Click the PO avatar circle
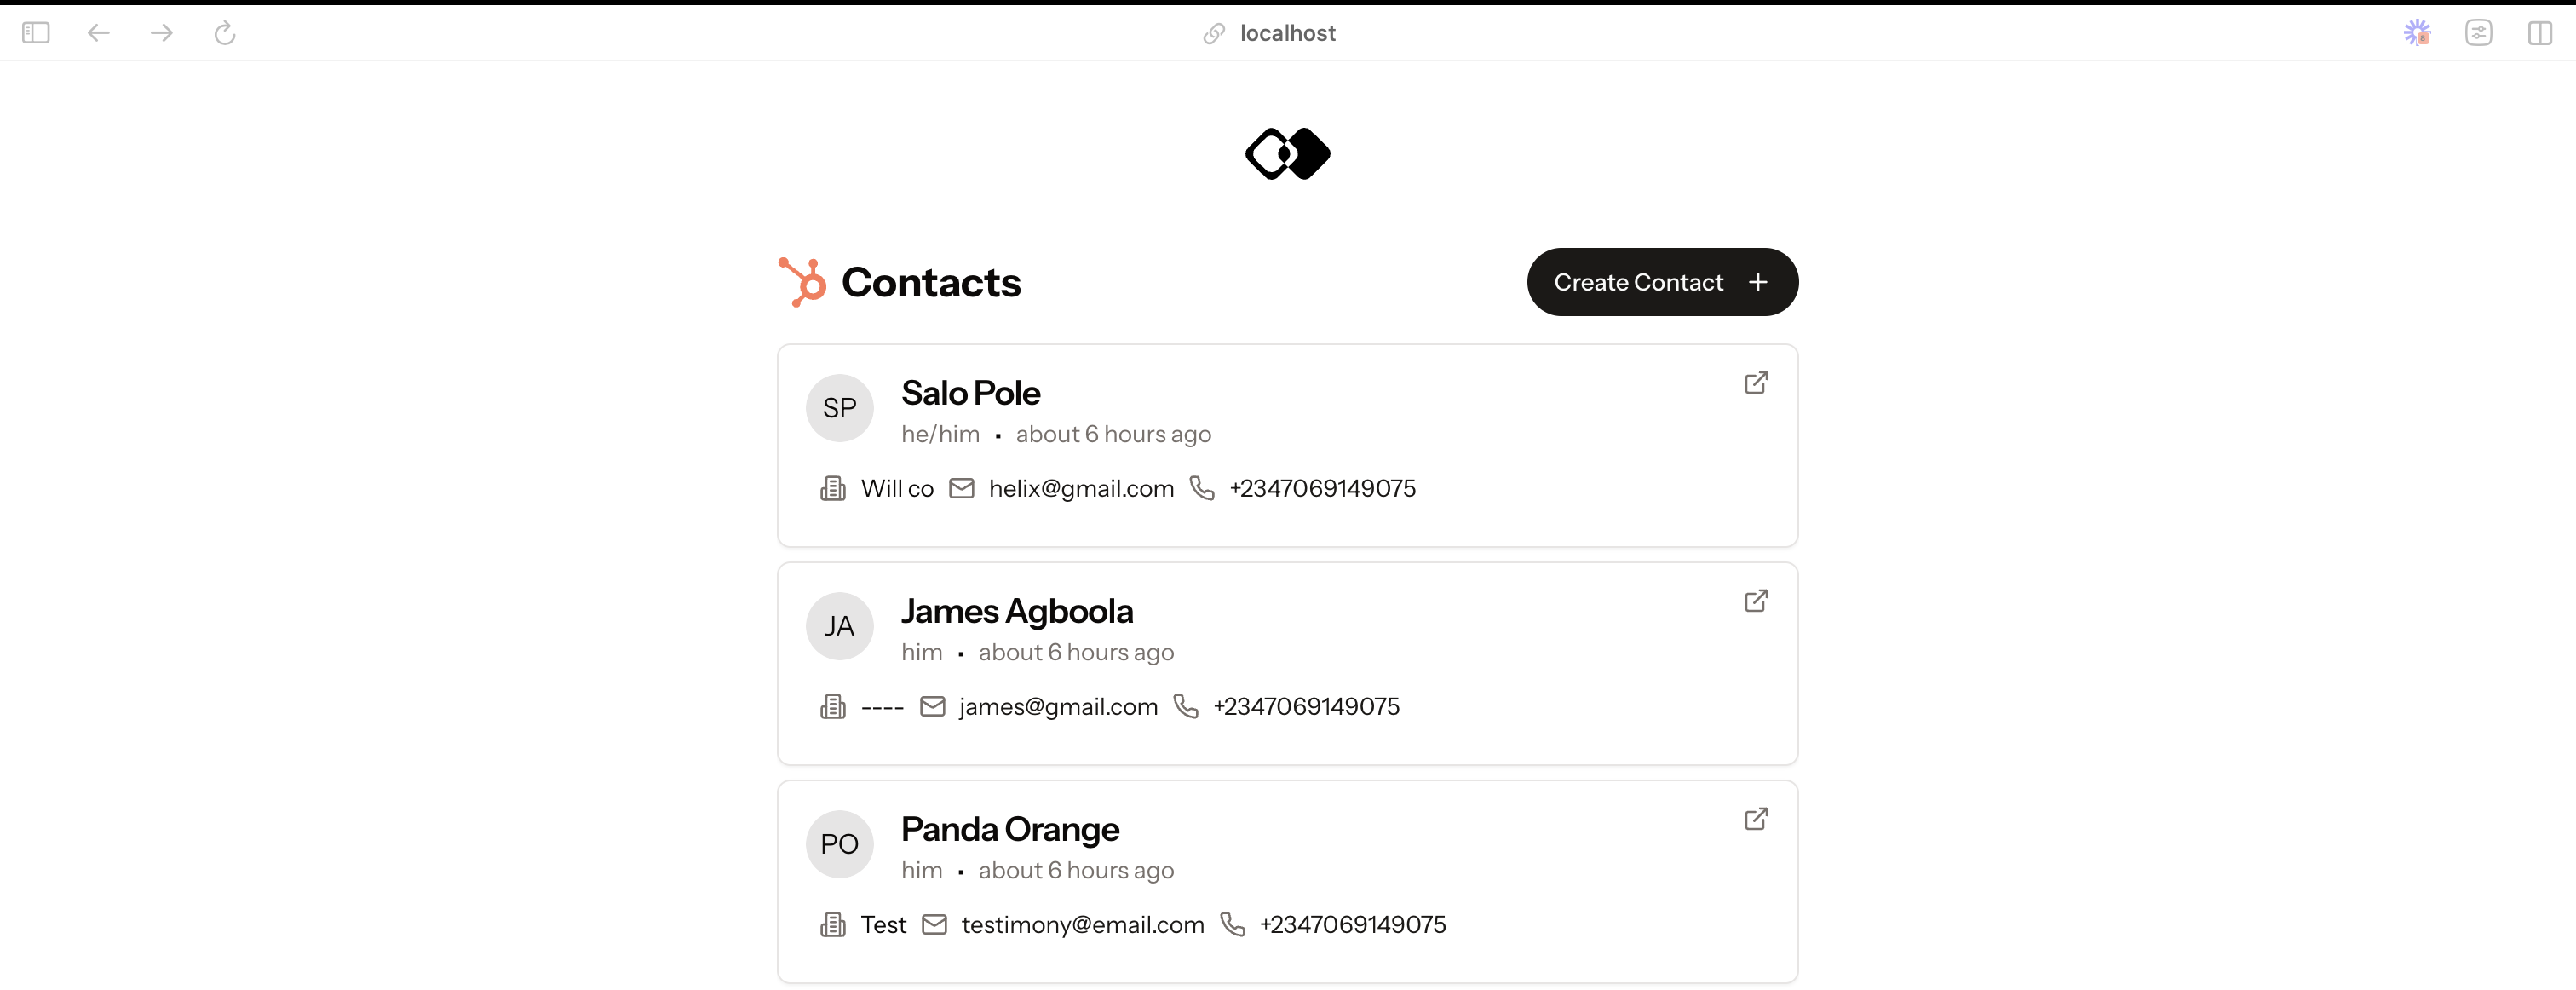Screen dimensions: 2576x990 pos(840,844)
